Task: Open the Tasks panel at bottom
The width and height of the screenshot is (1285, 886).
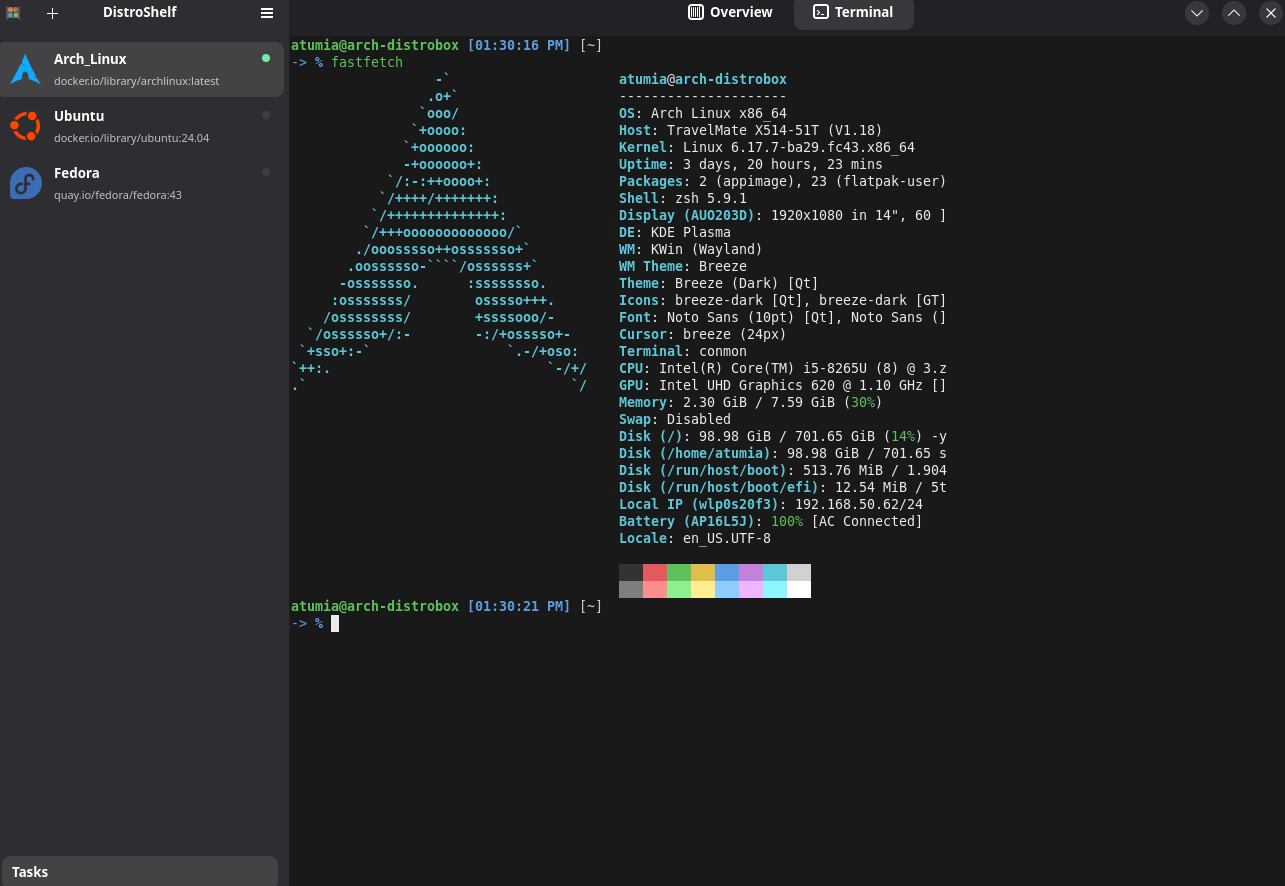Action: tap(140, 871)
